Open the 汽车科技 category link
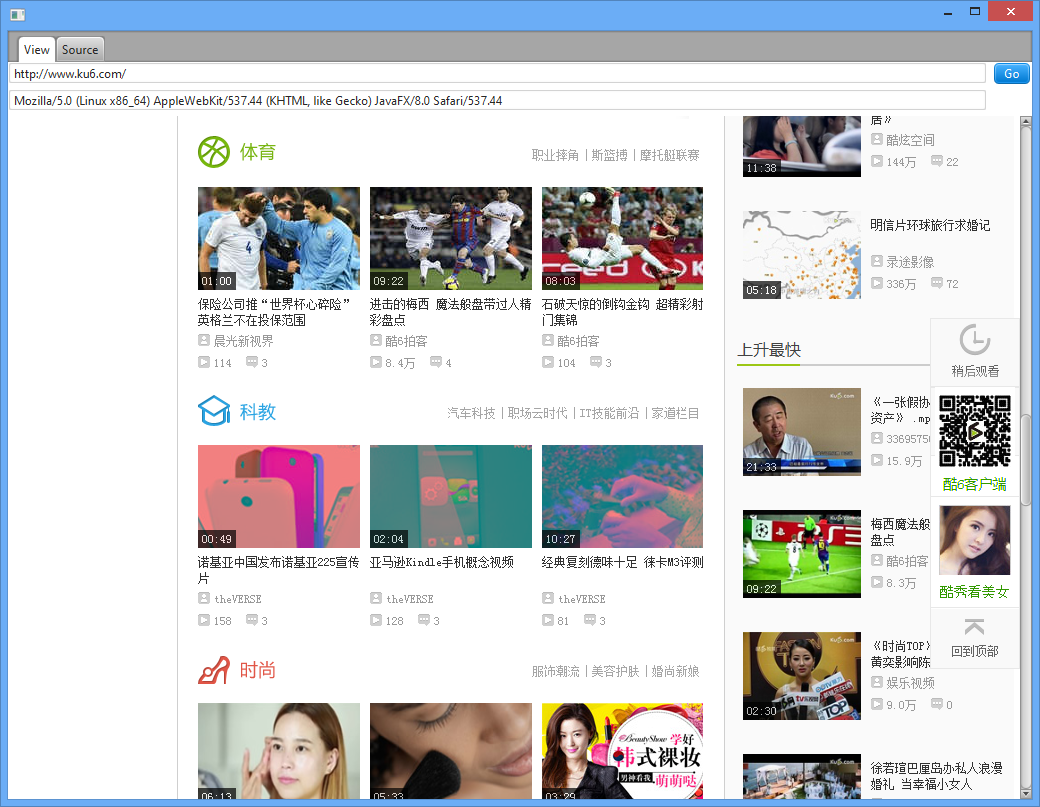 point(471,413)
